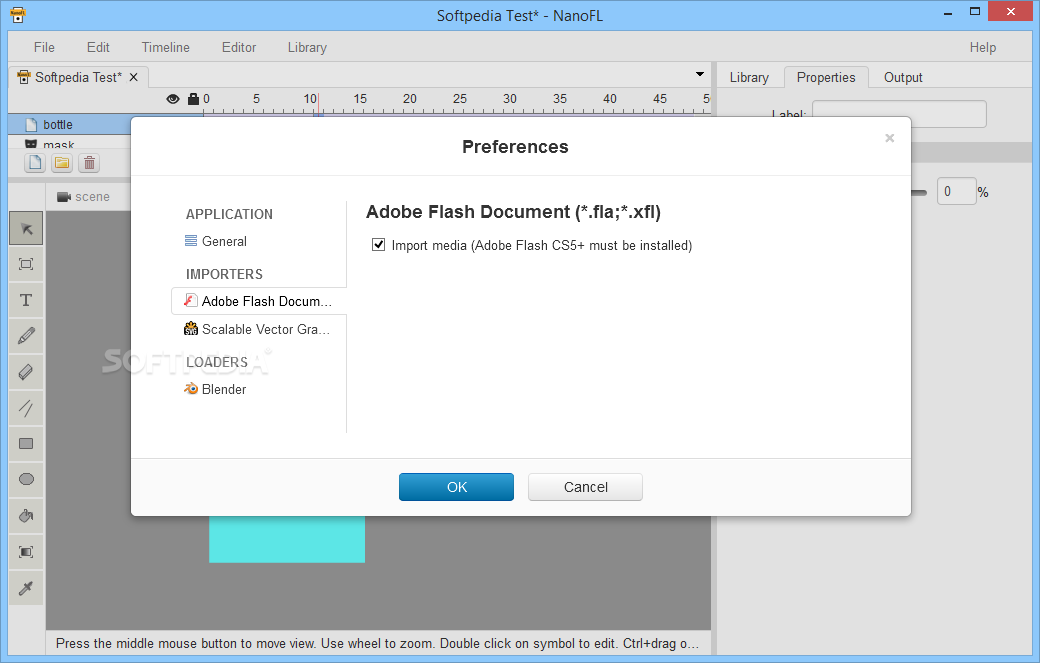The height and width of the screenshot is (663, 1040).
Task: Switch to the Library panel tab
Action: [749, 77]
